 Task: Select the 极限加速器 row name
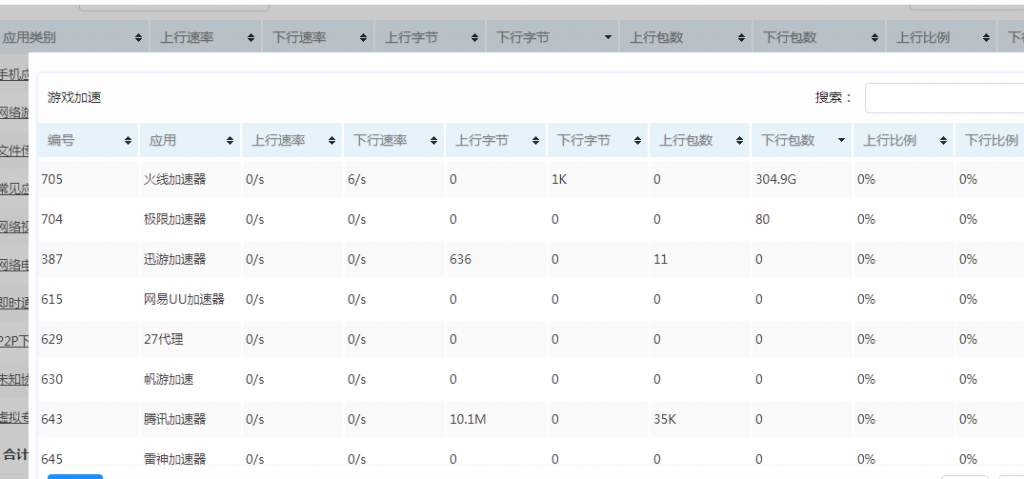point(174,219)
